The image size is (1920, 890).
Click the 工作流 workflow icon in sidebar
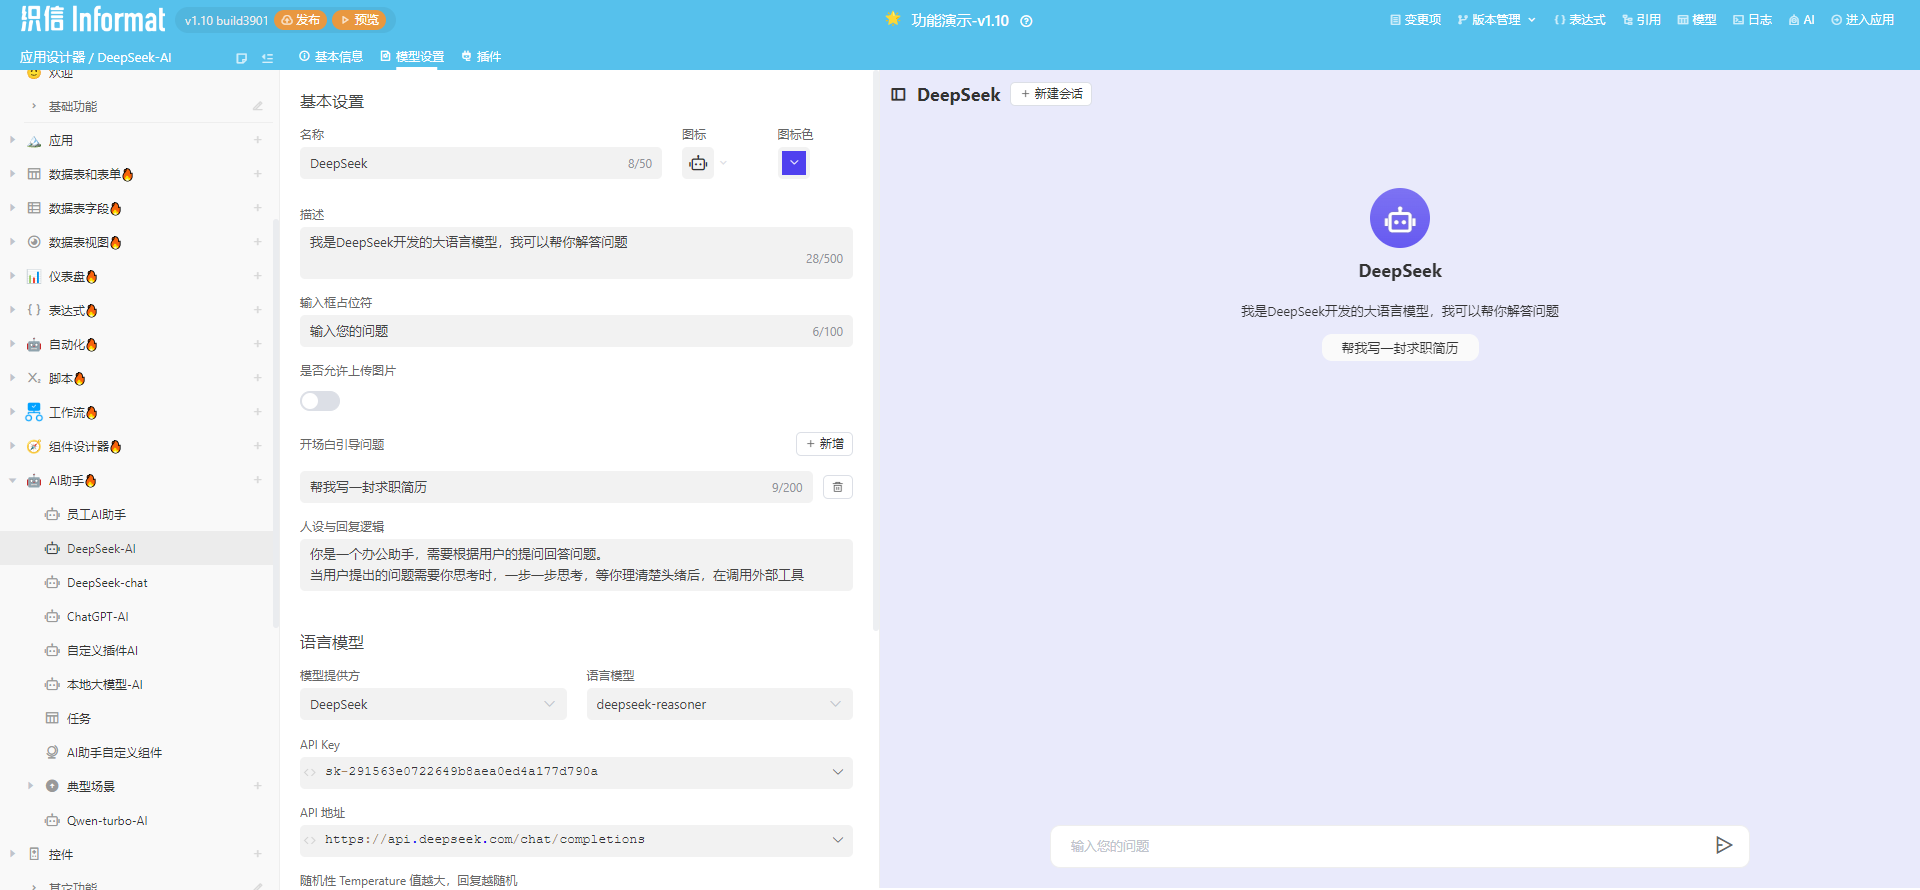pos(34,412)
